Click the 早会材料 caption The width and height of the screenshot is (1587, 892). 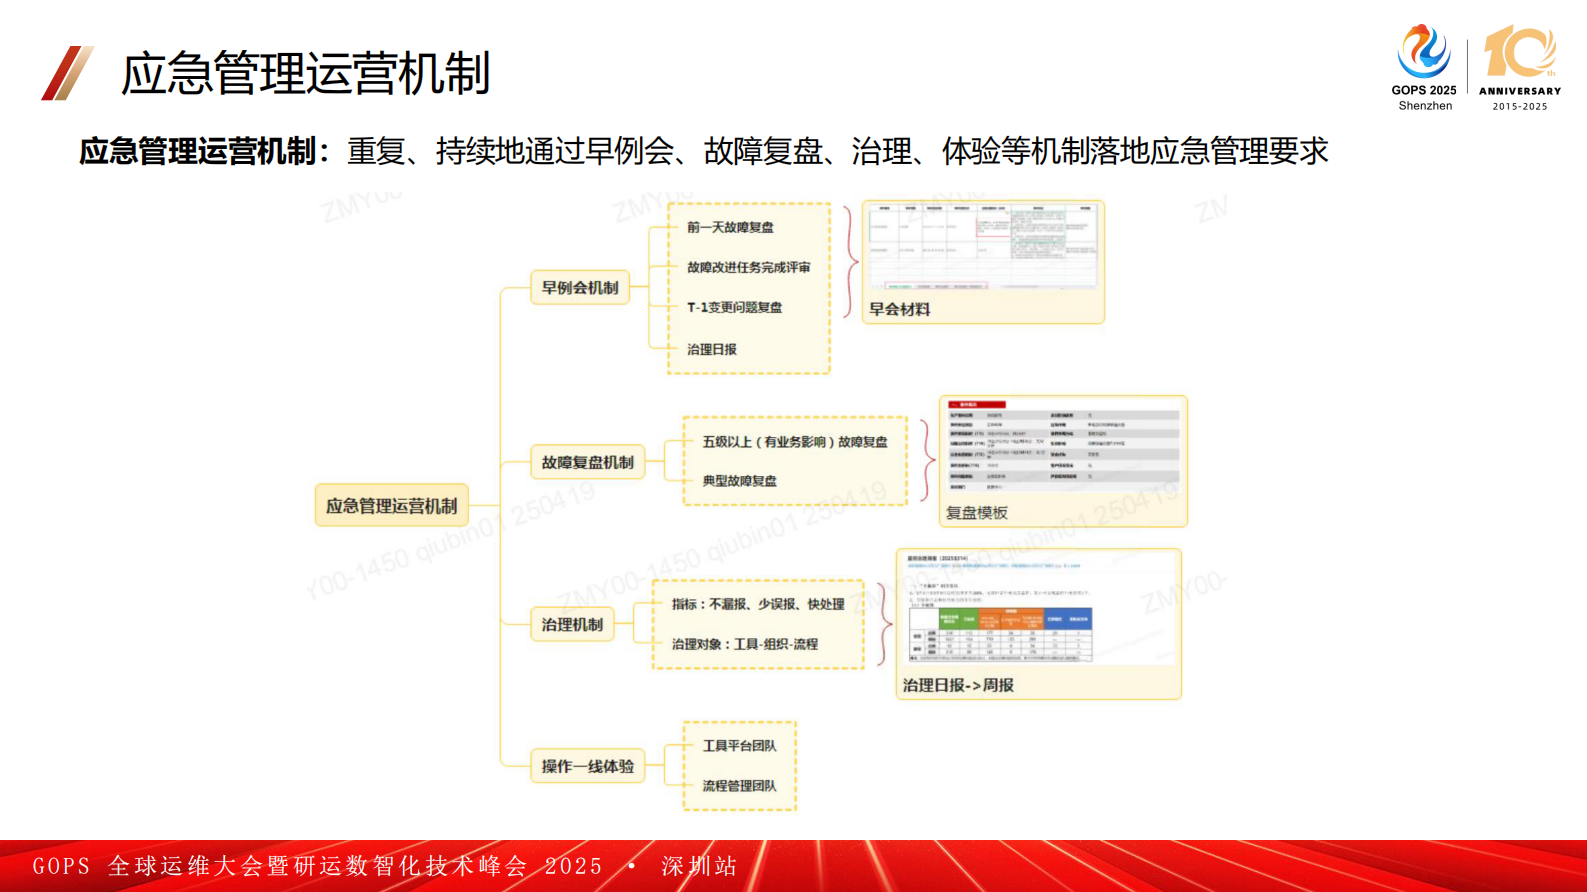(x=899, y=310)
